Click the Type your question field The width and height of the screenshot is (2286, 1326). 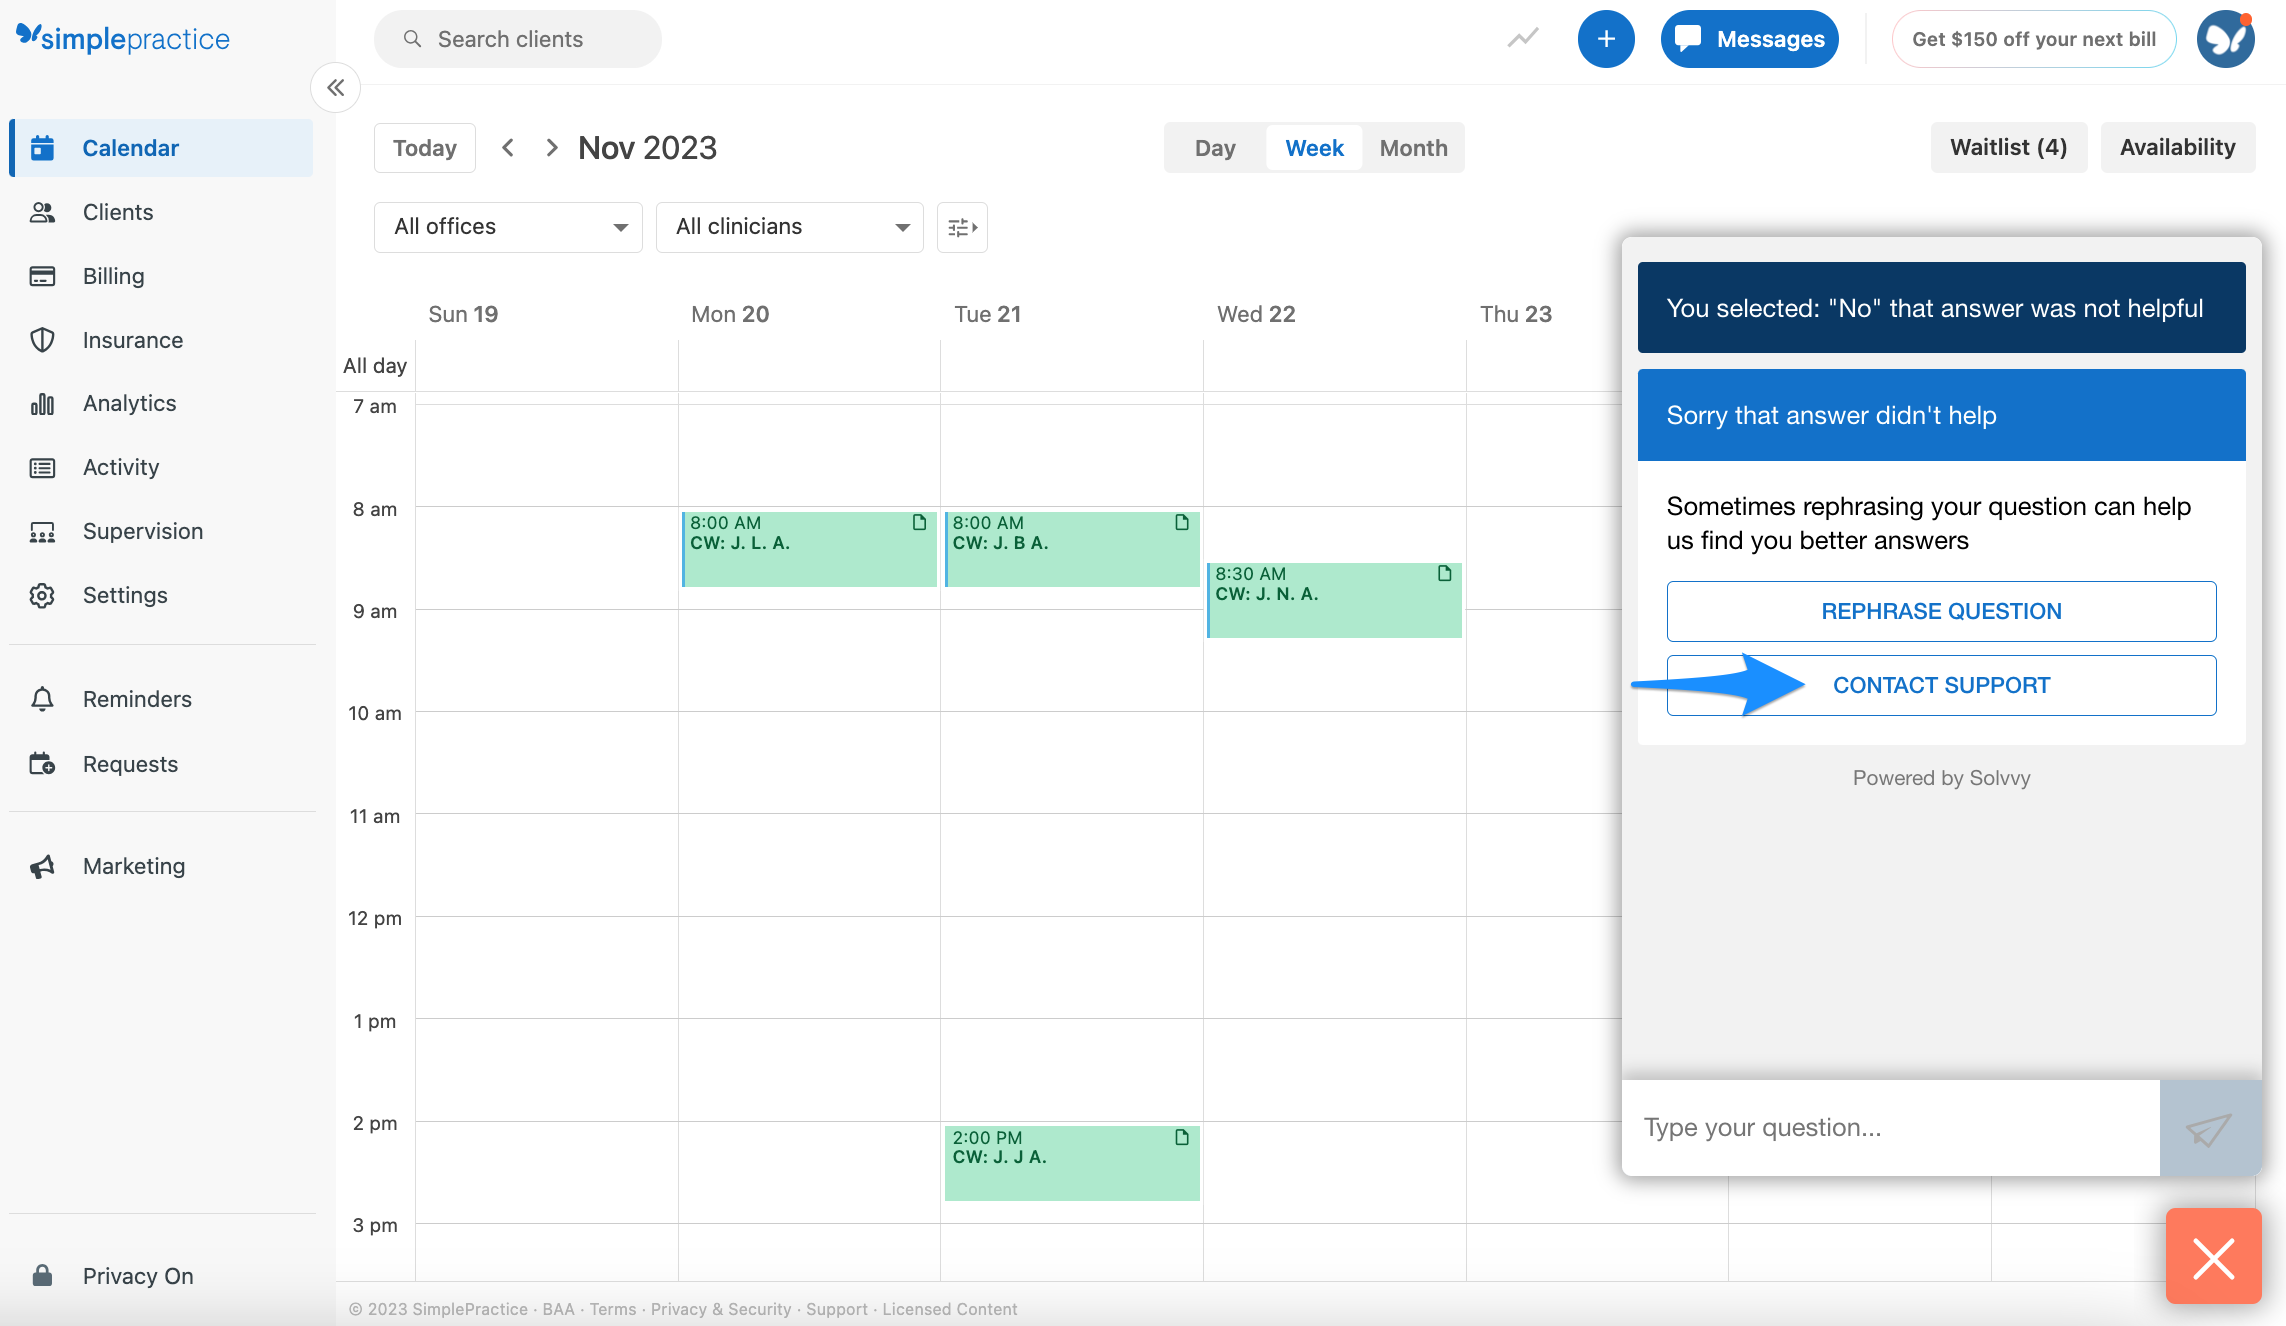(x=1890, y=1127)
